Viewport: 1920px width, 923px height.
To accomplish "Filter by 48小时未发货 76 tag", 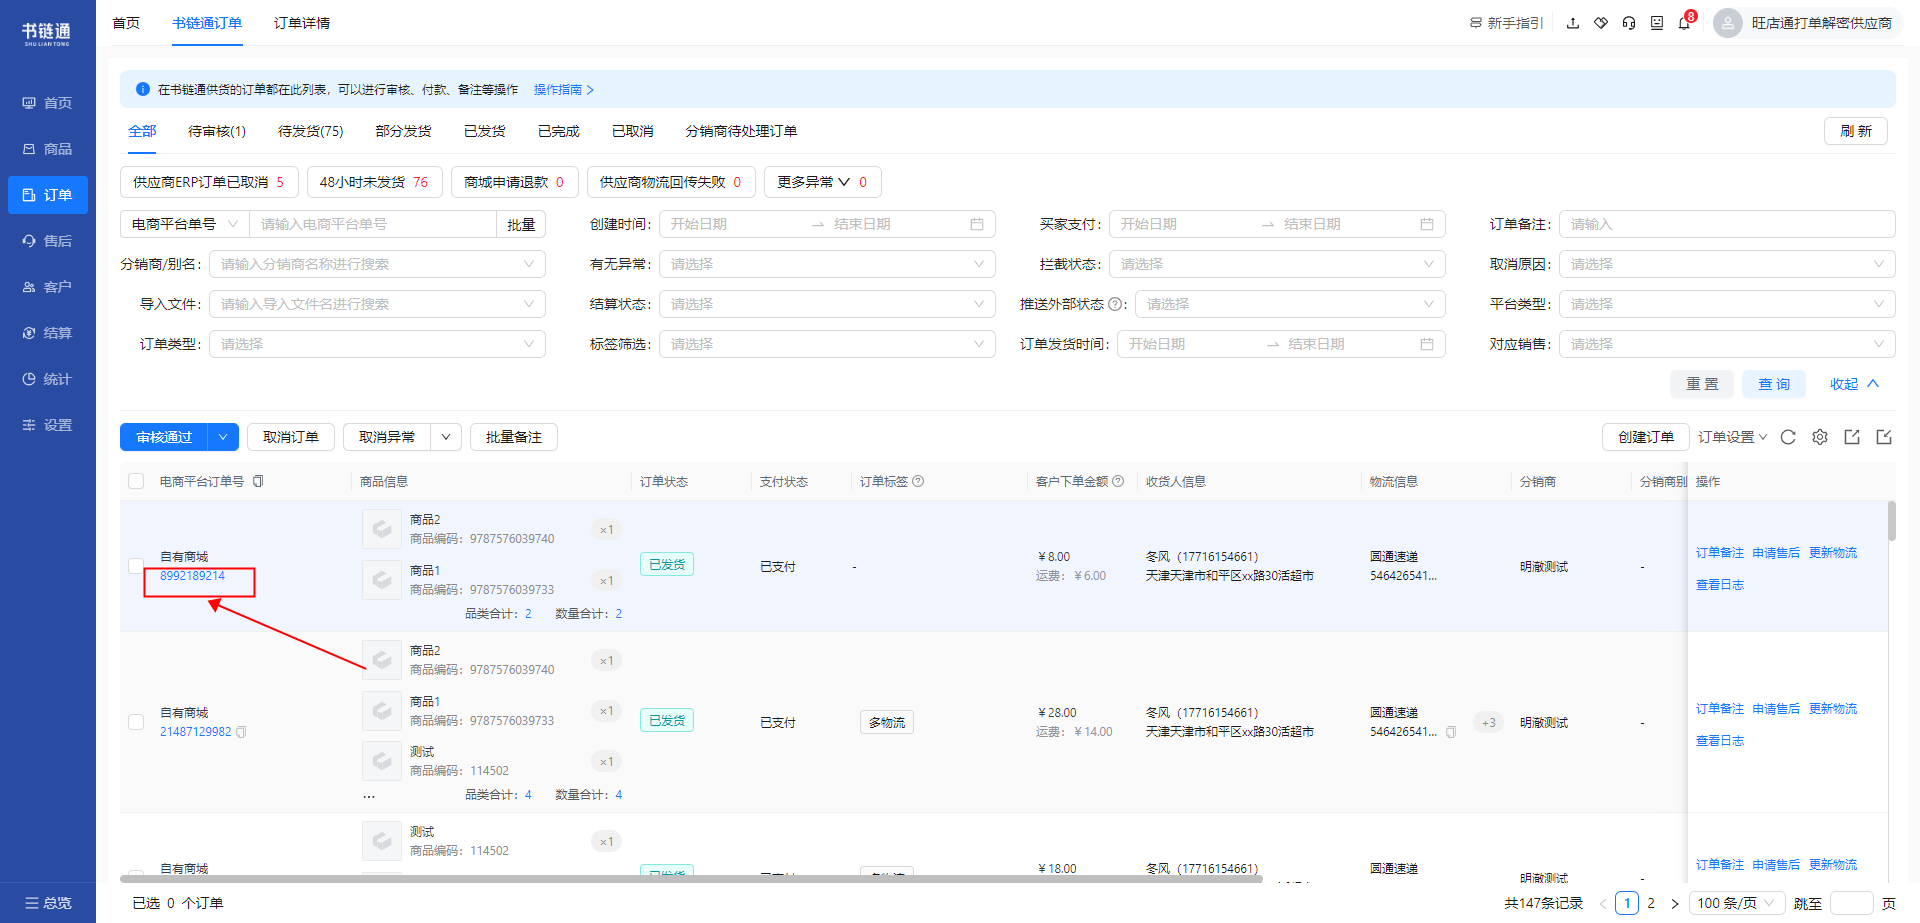I will 374,182.
